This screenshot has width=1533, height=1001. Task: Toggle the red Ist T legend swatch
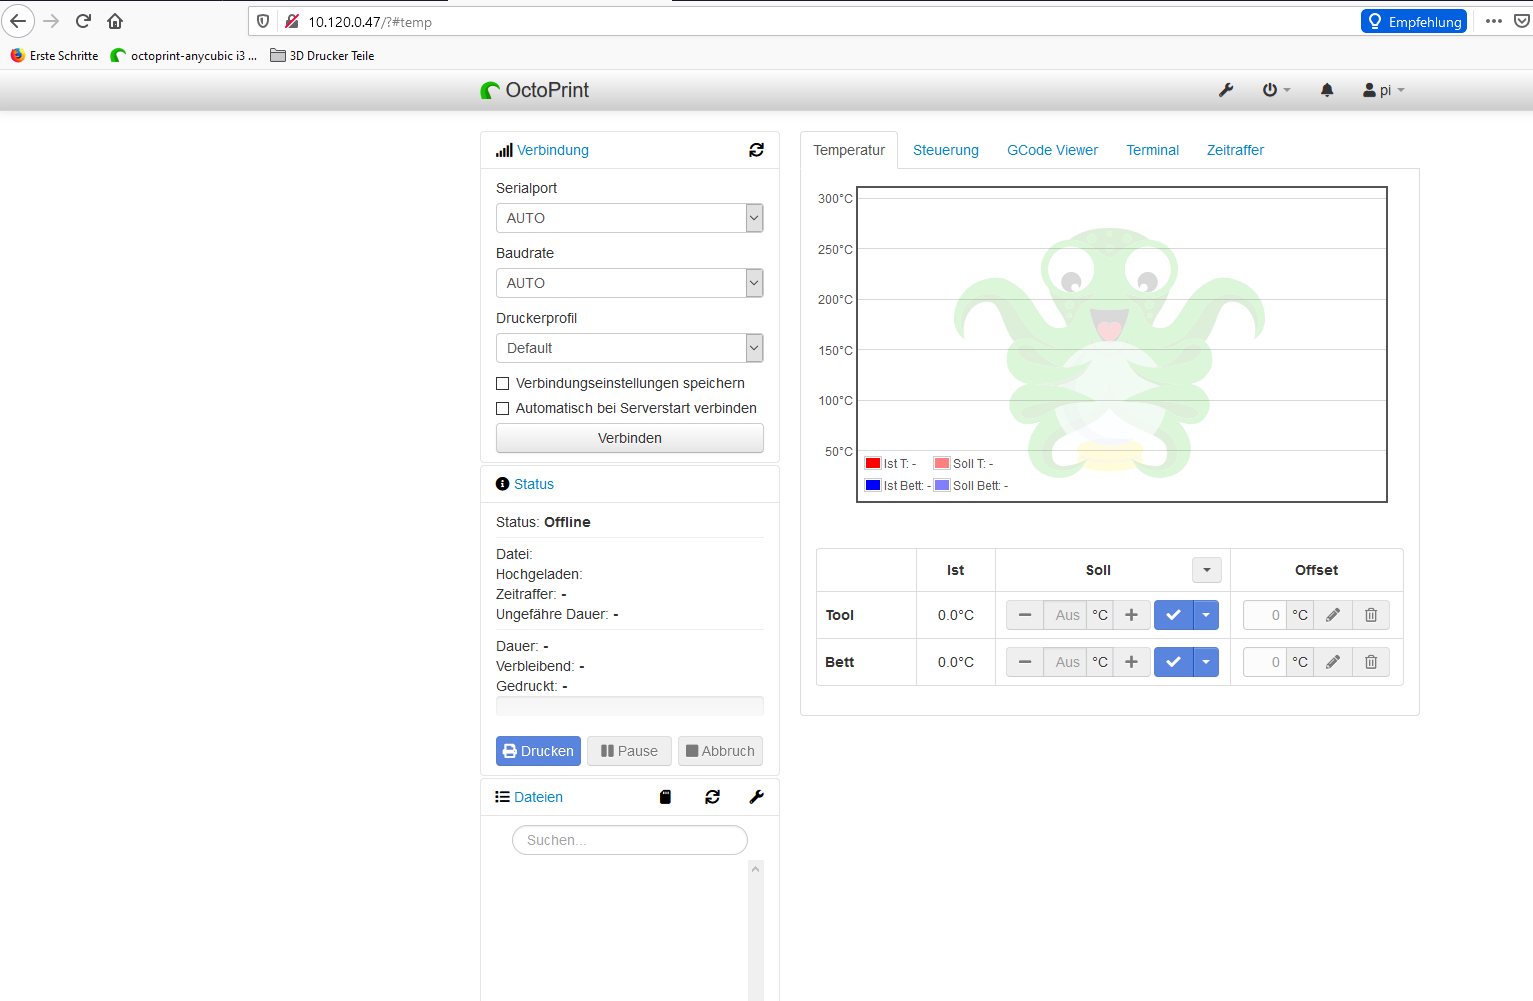[x=873, y=463]
